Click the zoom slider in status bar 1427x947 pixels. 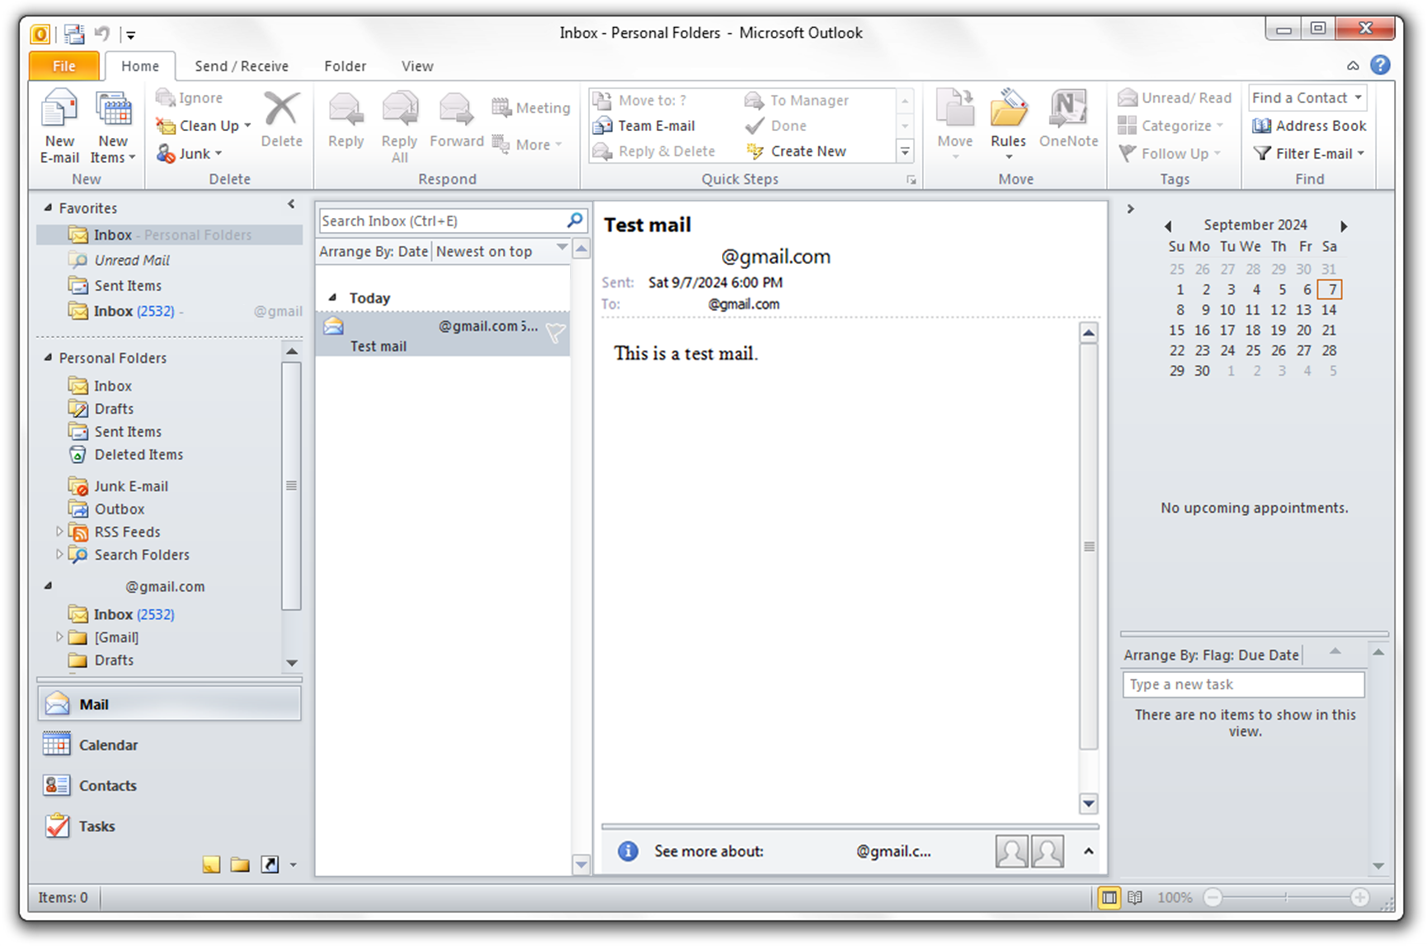[1285, 898]
